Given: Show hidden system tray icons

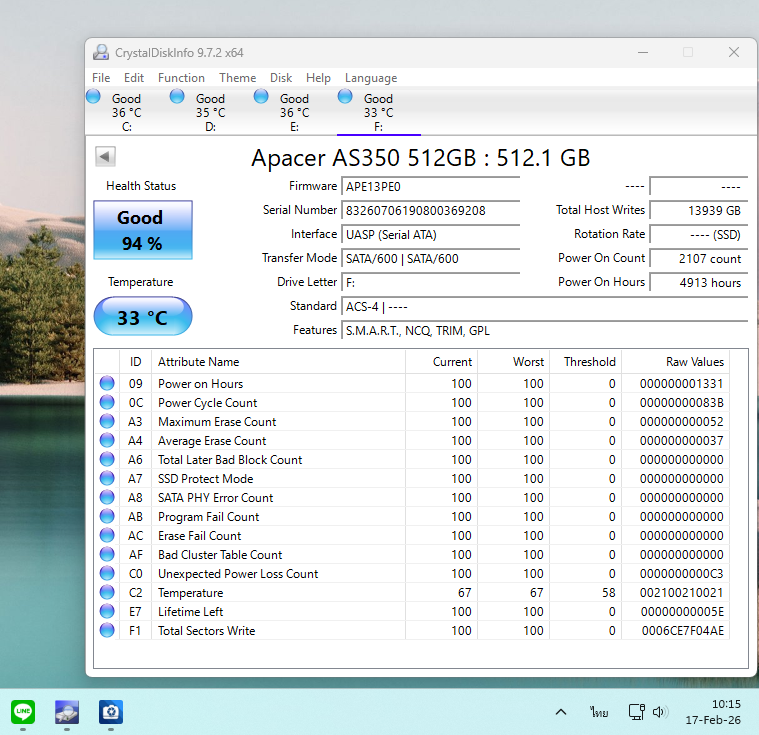Looking at the screenshot, I should click(561, 712).
